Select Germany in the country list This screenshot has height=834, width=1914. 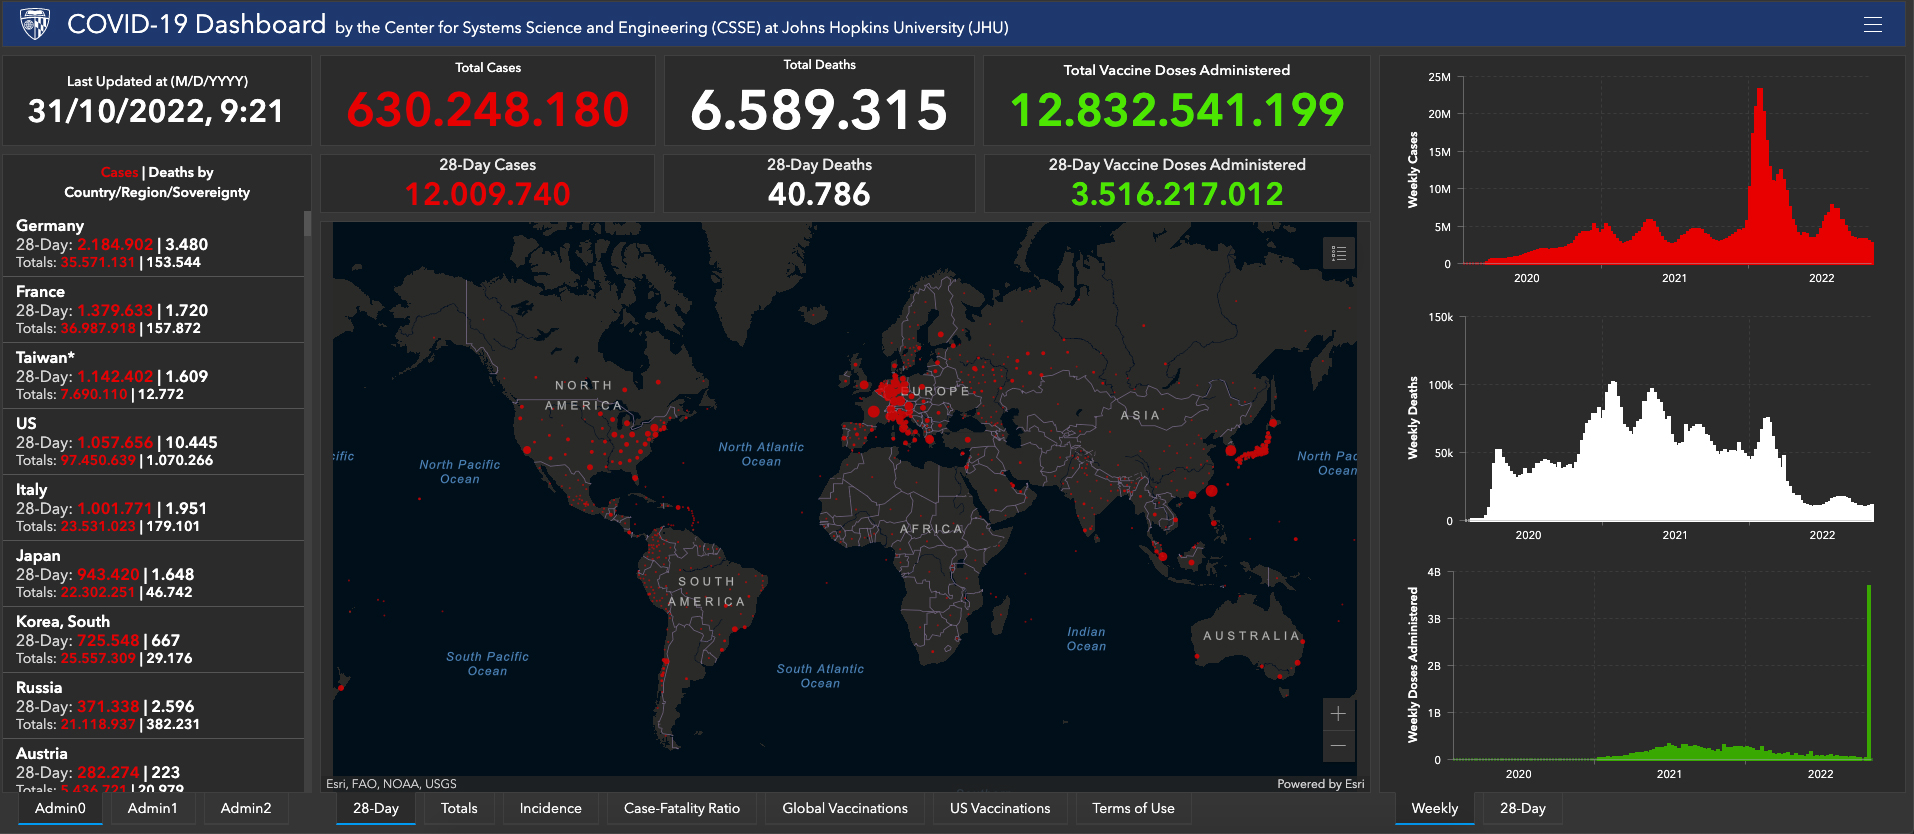[154, 243]
